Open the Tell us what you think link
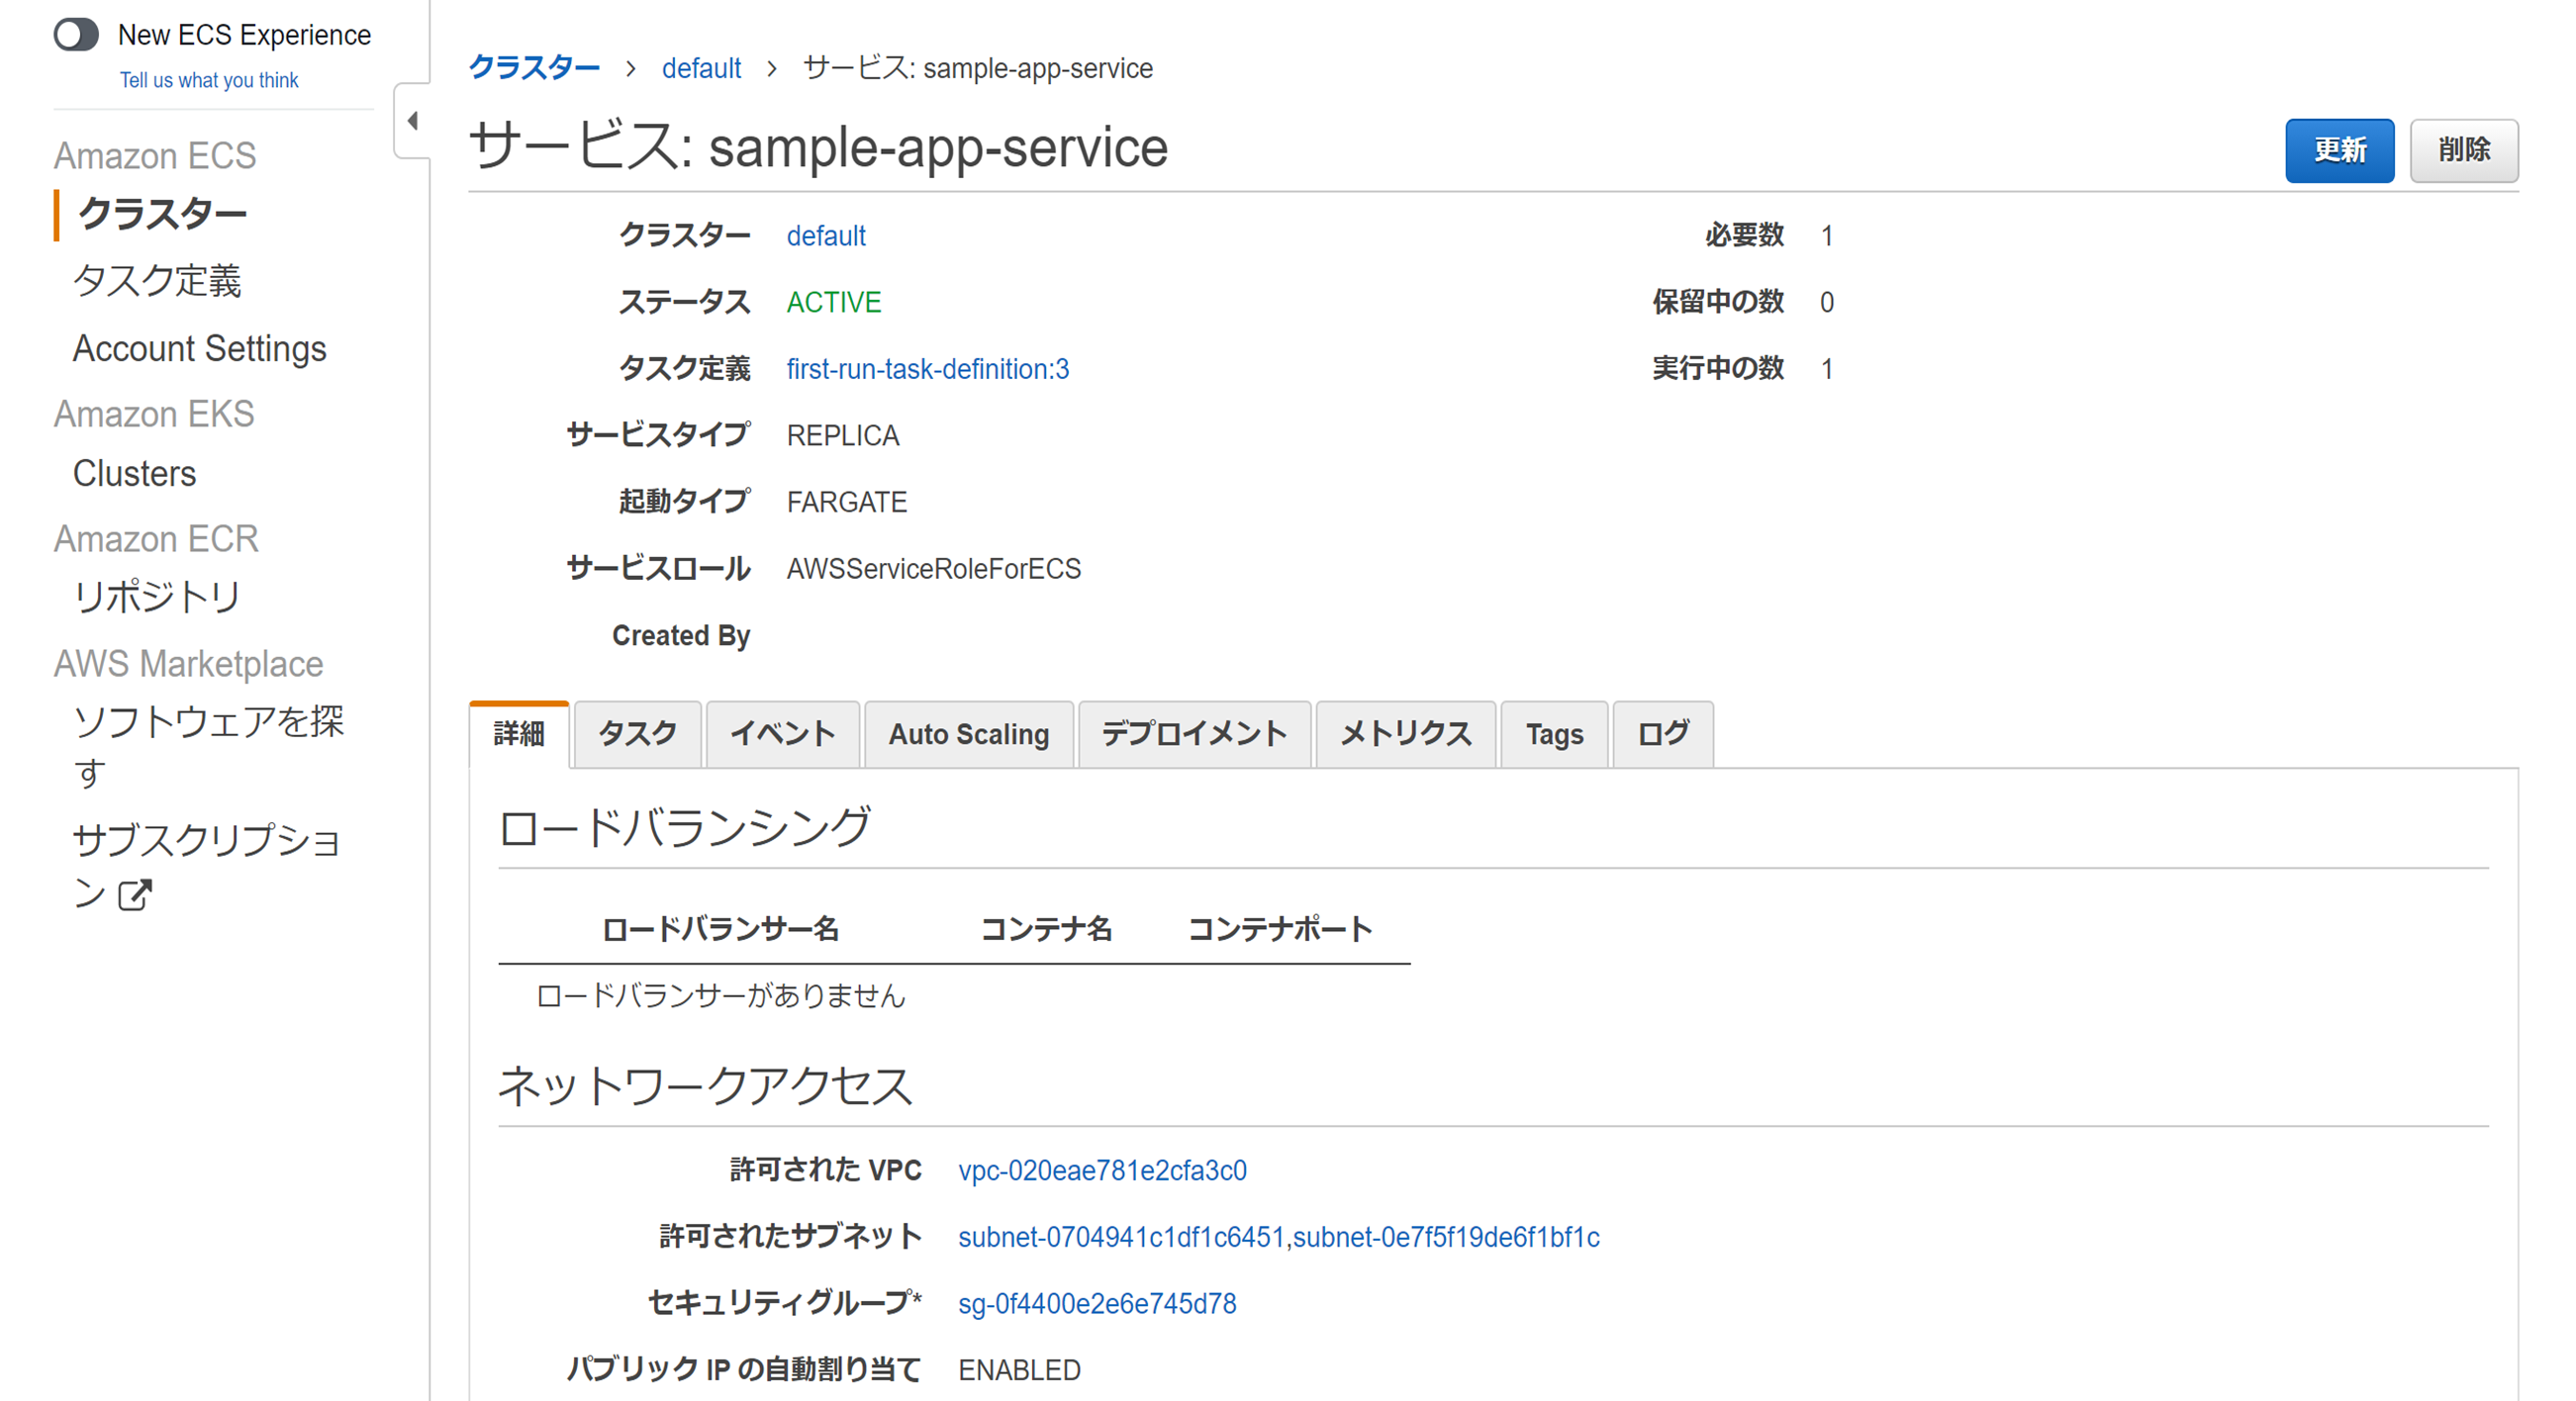This screenshot has height=1401, width=2576. point(209,80)
